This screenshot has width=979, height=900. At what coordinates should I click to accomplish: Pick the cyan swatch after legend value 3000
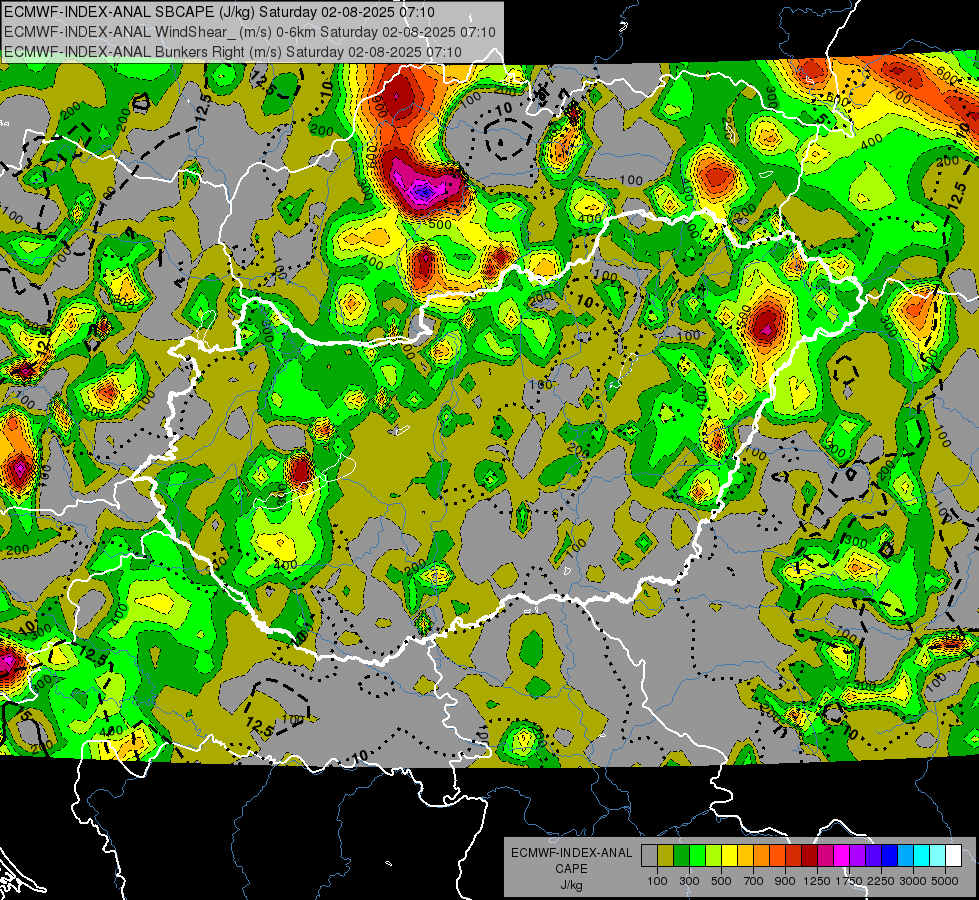pos(922,856)
